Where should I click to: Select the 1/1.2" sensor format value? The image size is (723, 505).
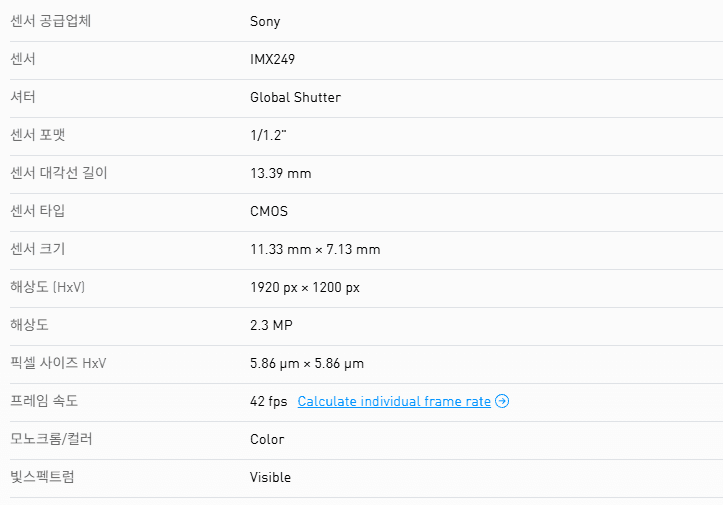[274, 135]
